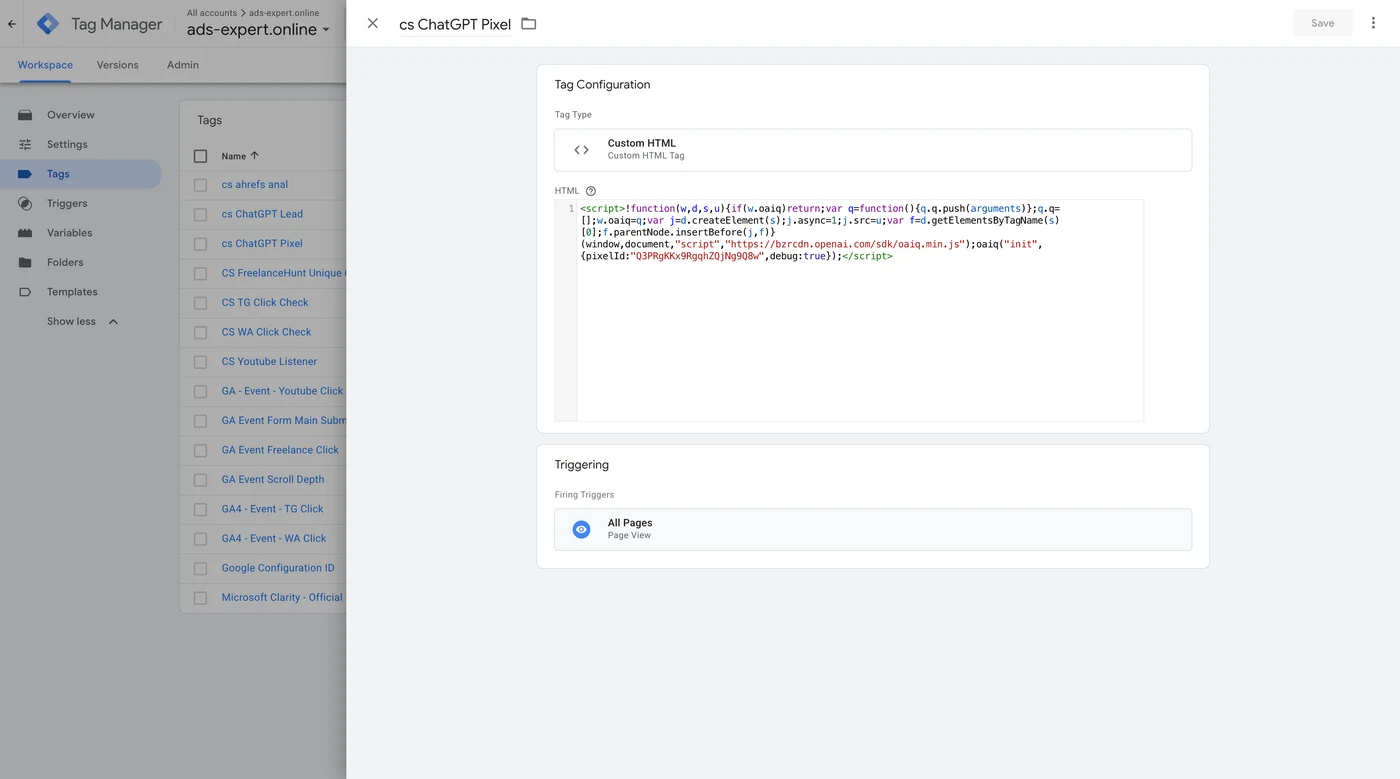Check the CS TG Click Check checkbox
Image resolution: width=1400 pixels, height=779 pixels.
[200, 303]
